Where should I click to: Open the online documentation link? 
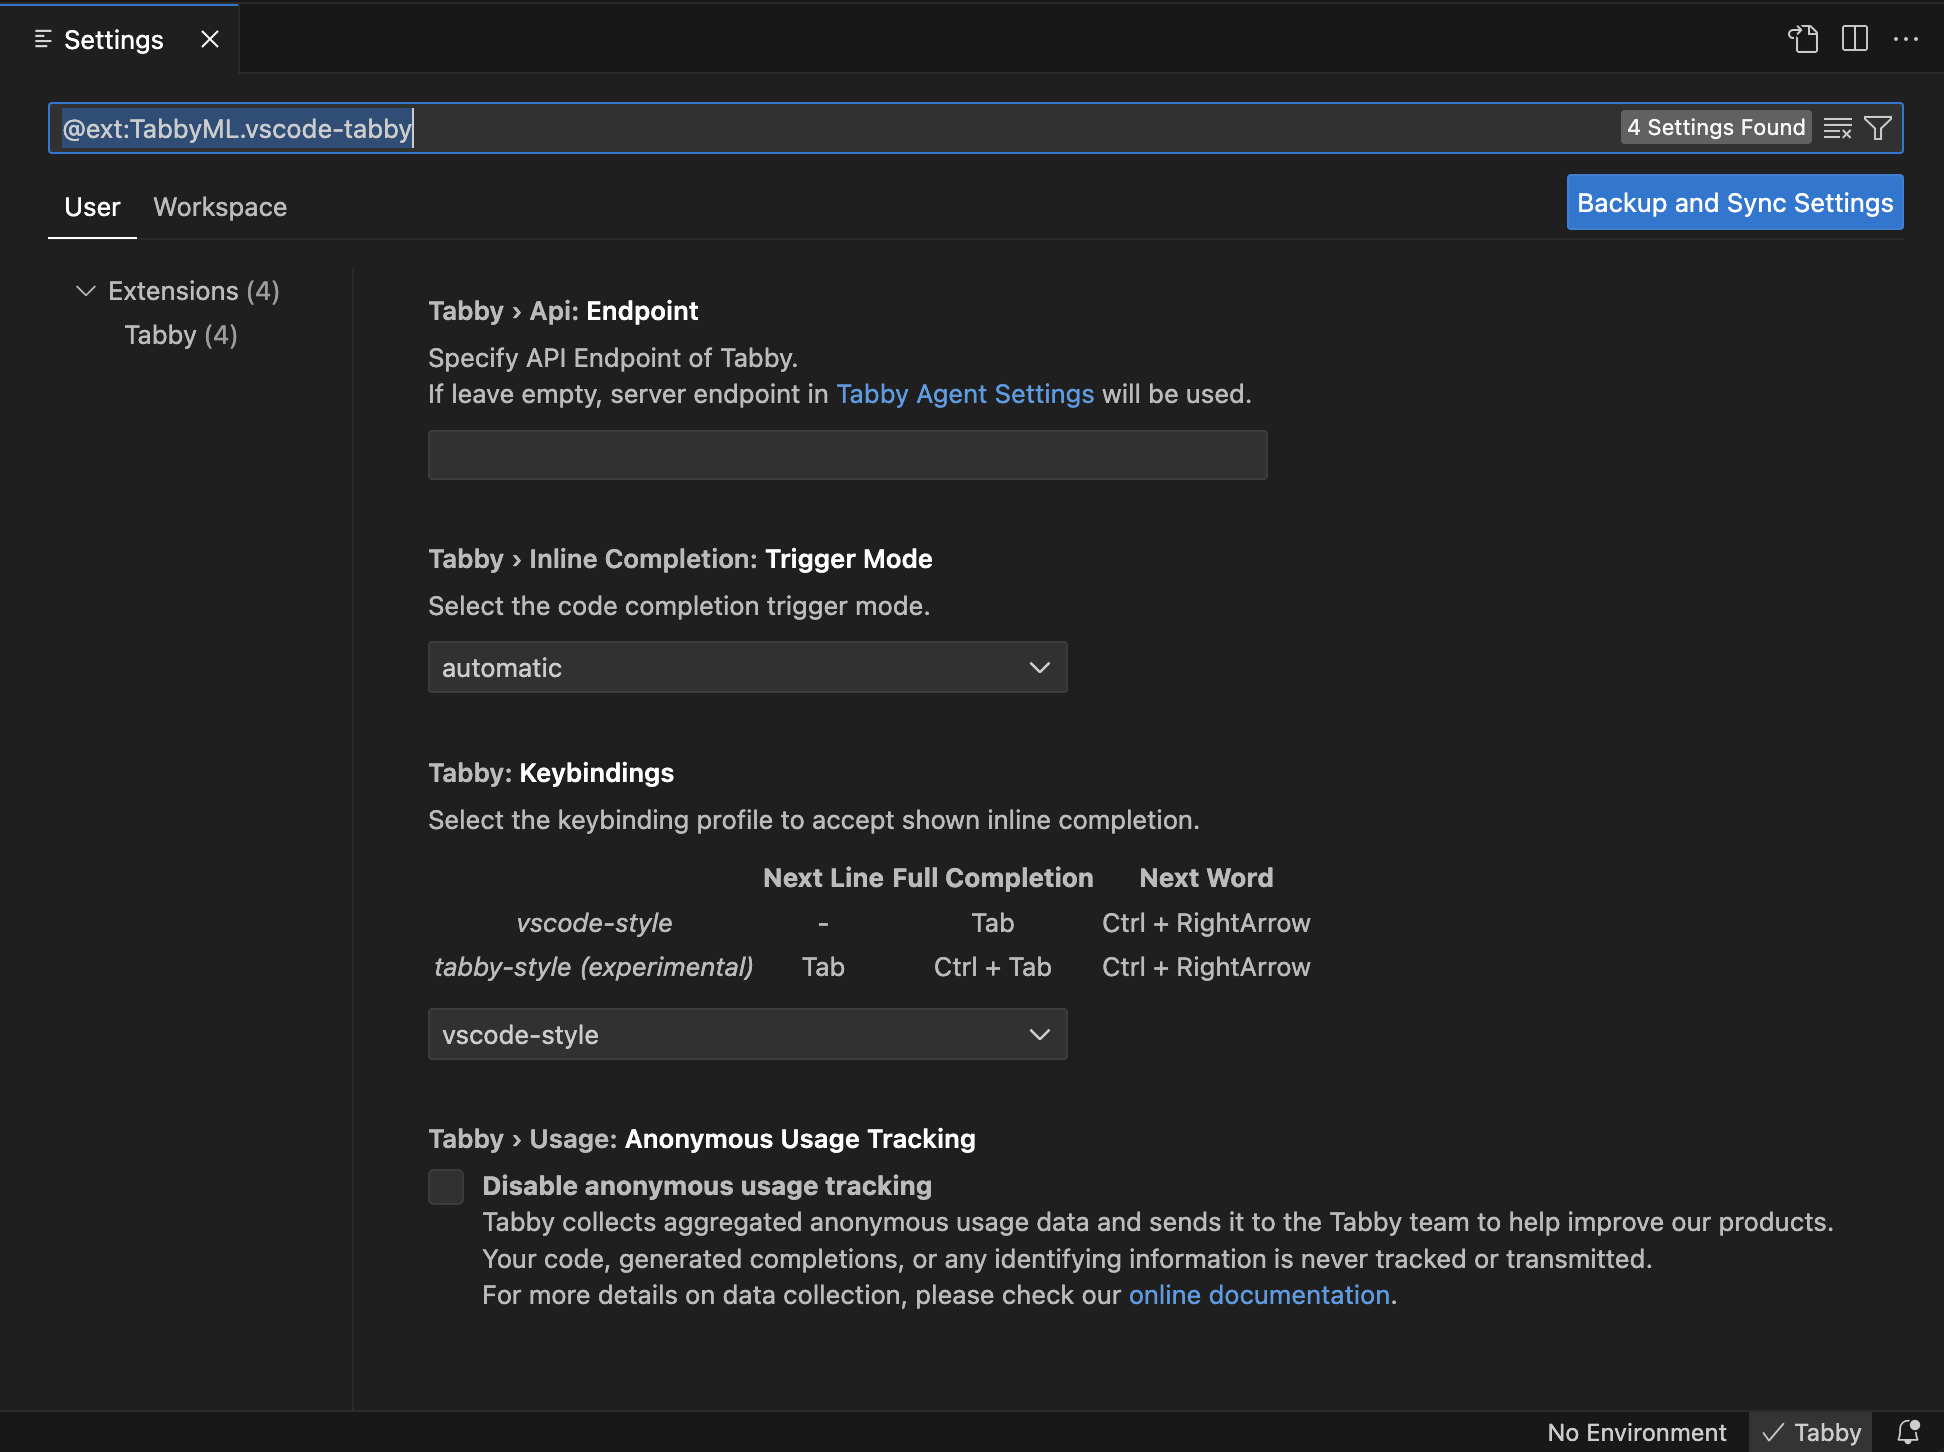1259,1295
